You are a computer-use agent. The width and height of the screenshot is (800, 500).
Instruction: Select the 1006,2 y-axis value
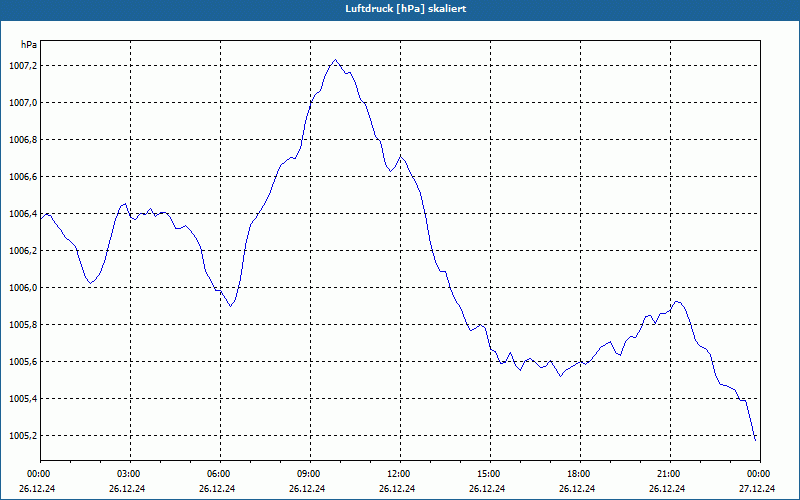(x=23, y=251)
